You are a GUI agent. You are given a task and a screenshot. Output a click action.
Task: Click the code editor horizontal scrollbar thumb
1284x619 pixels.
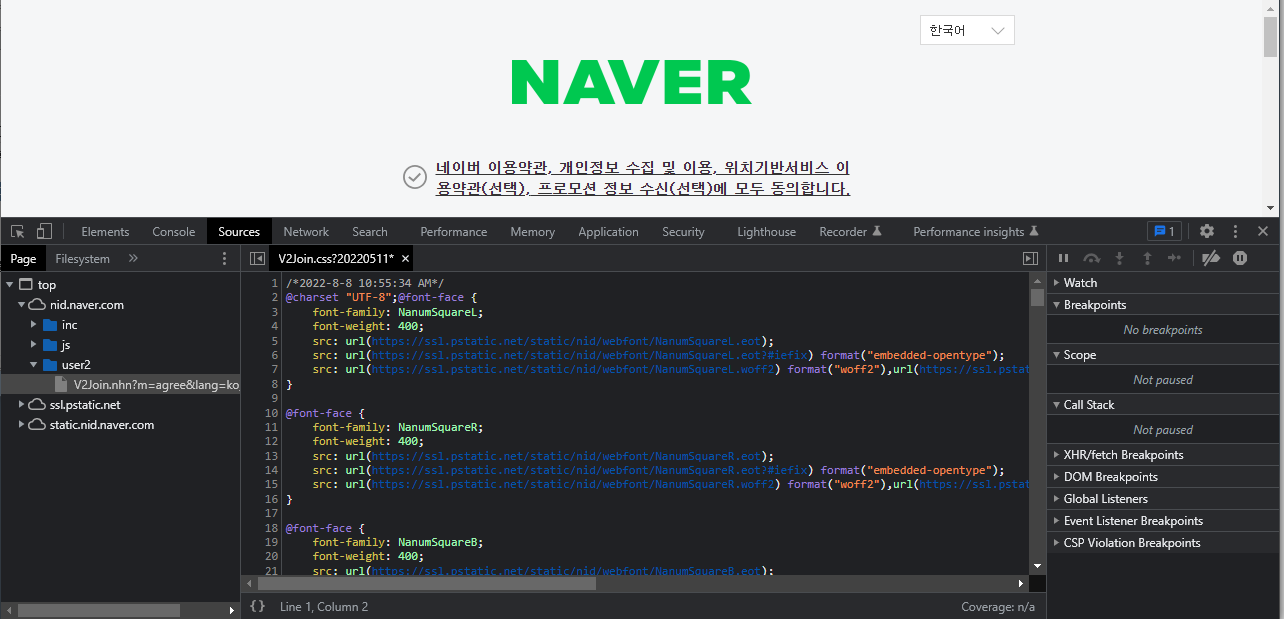[426, 583]
